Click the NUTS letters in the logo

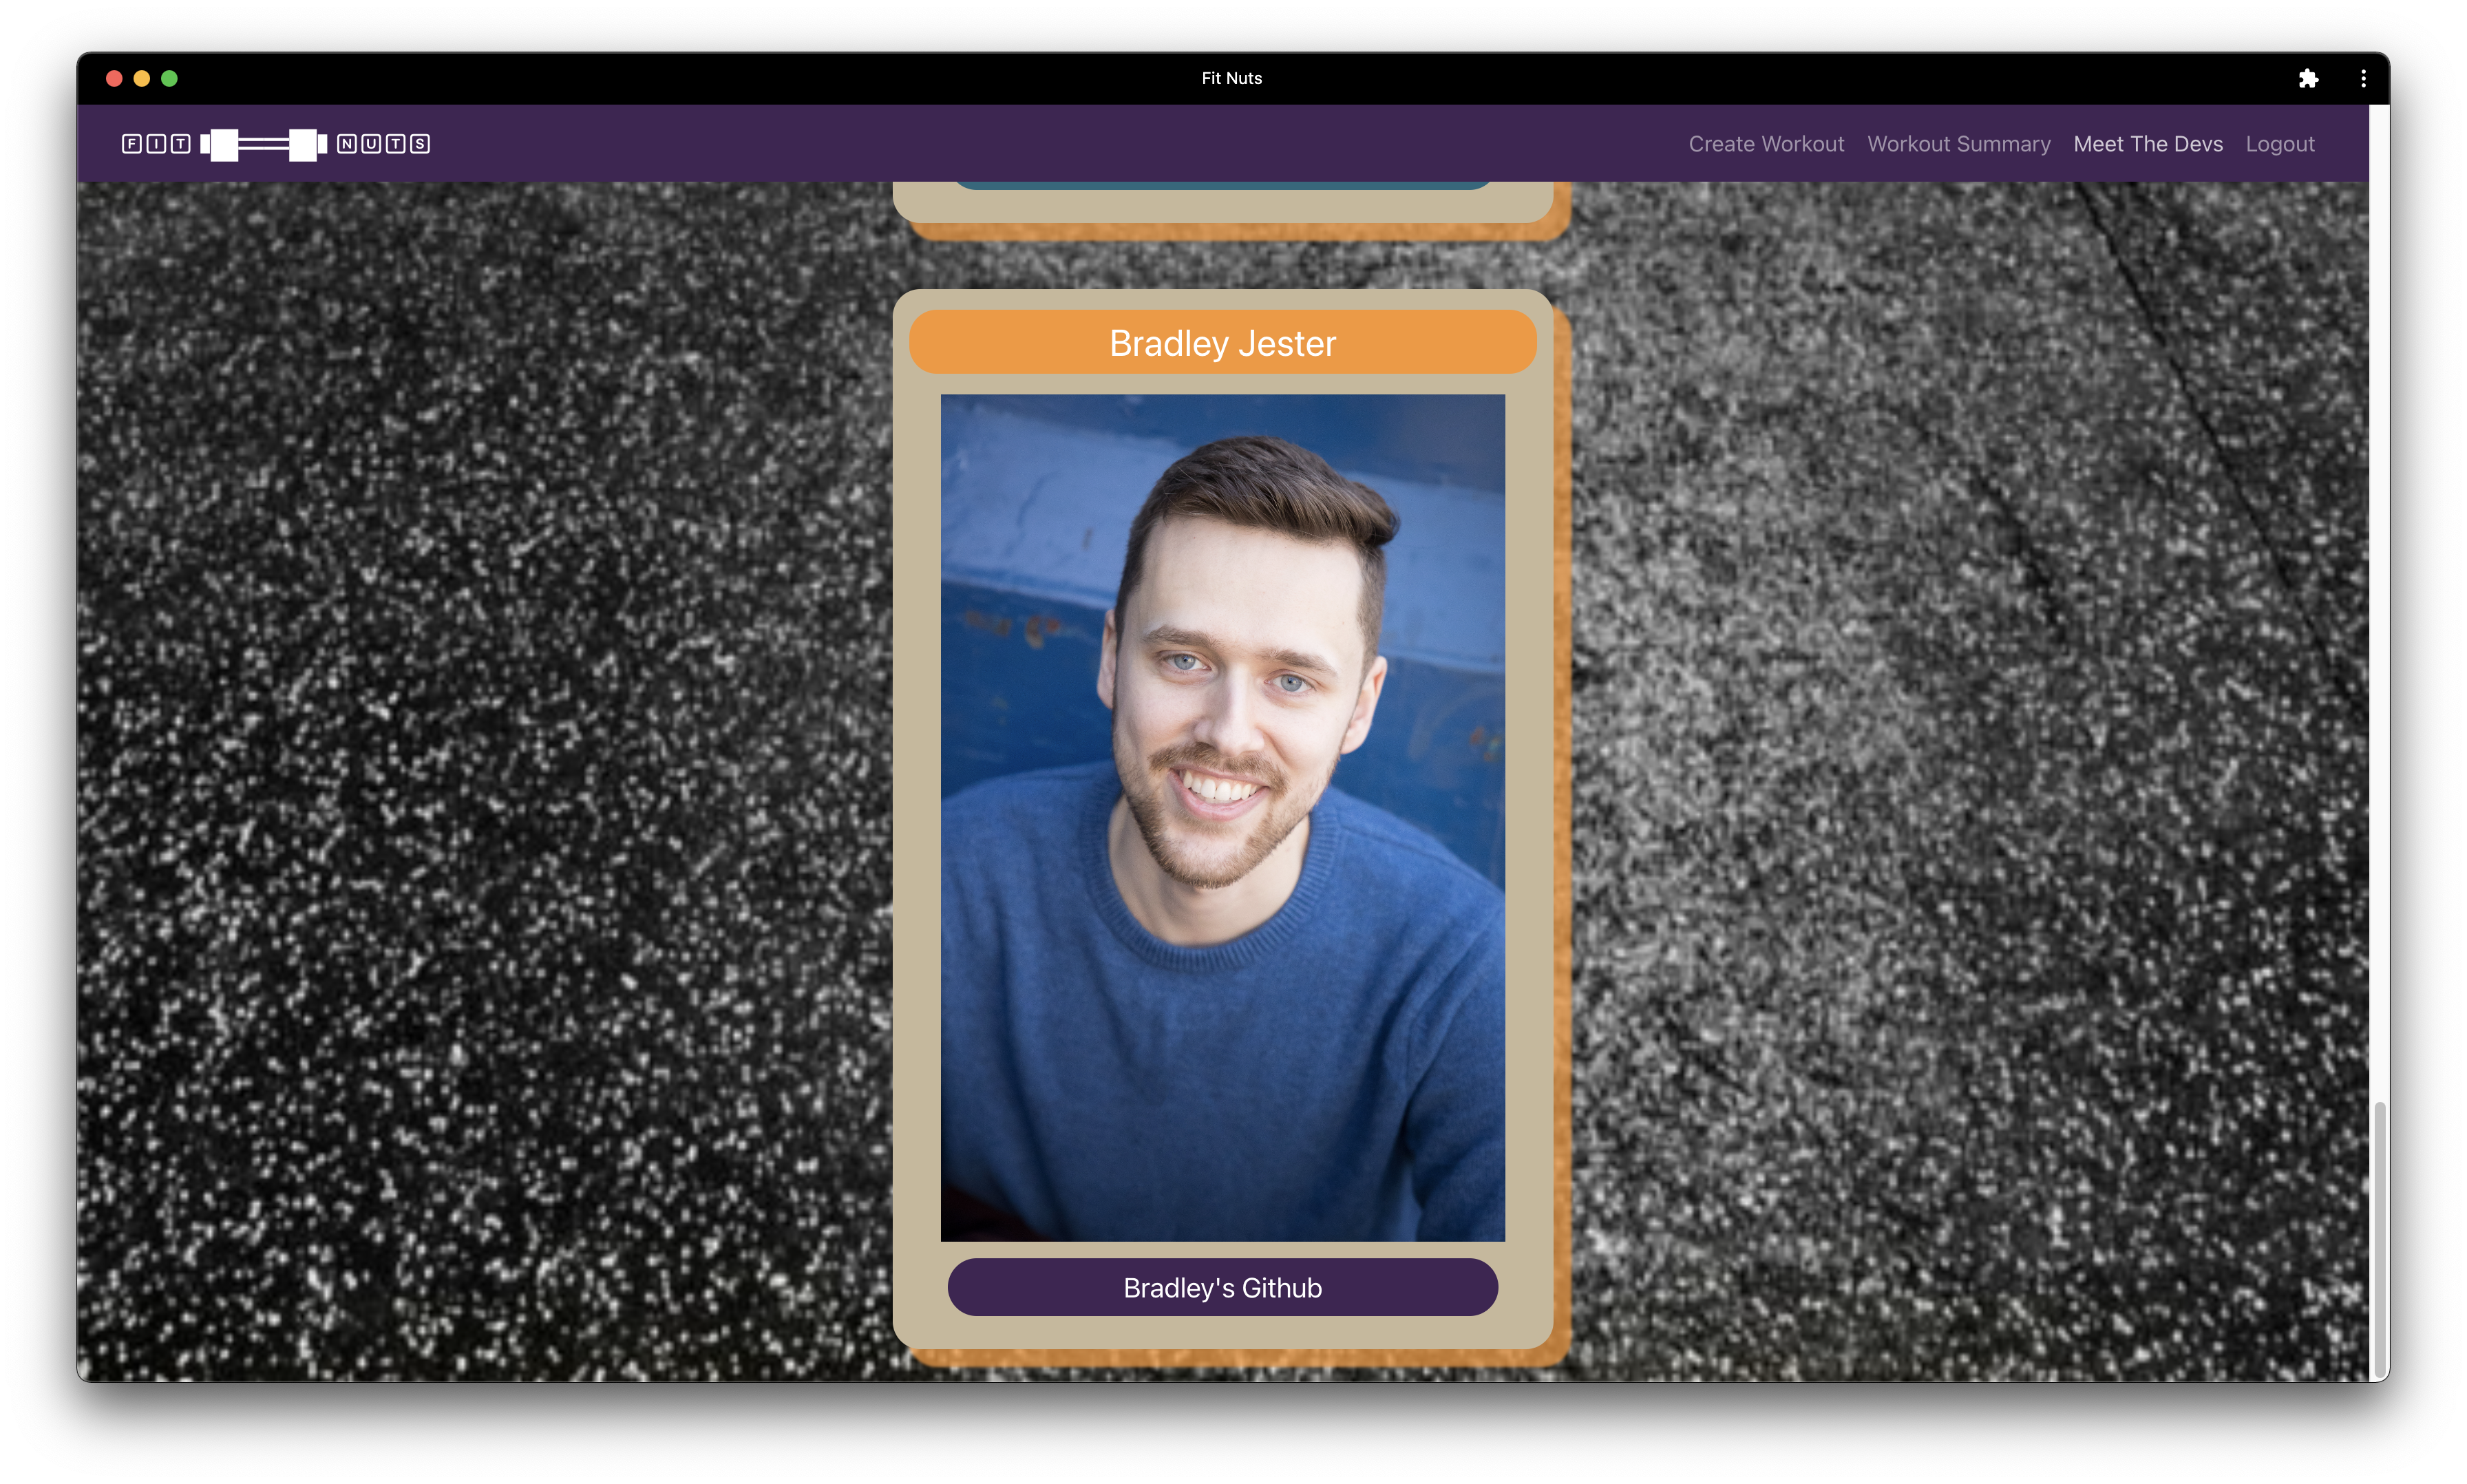tap(383, 144)
